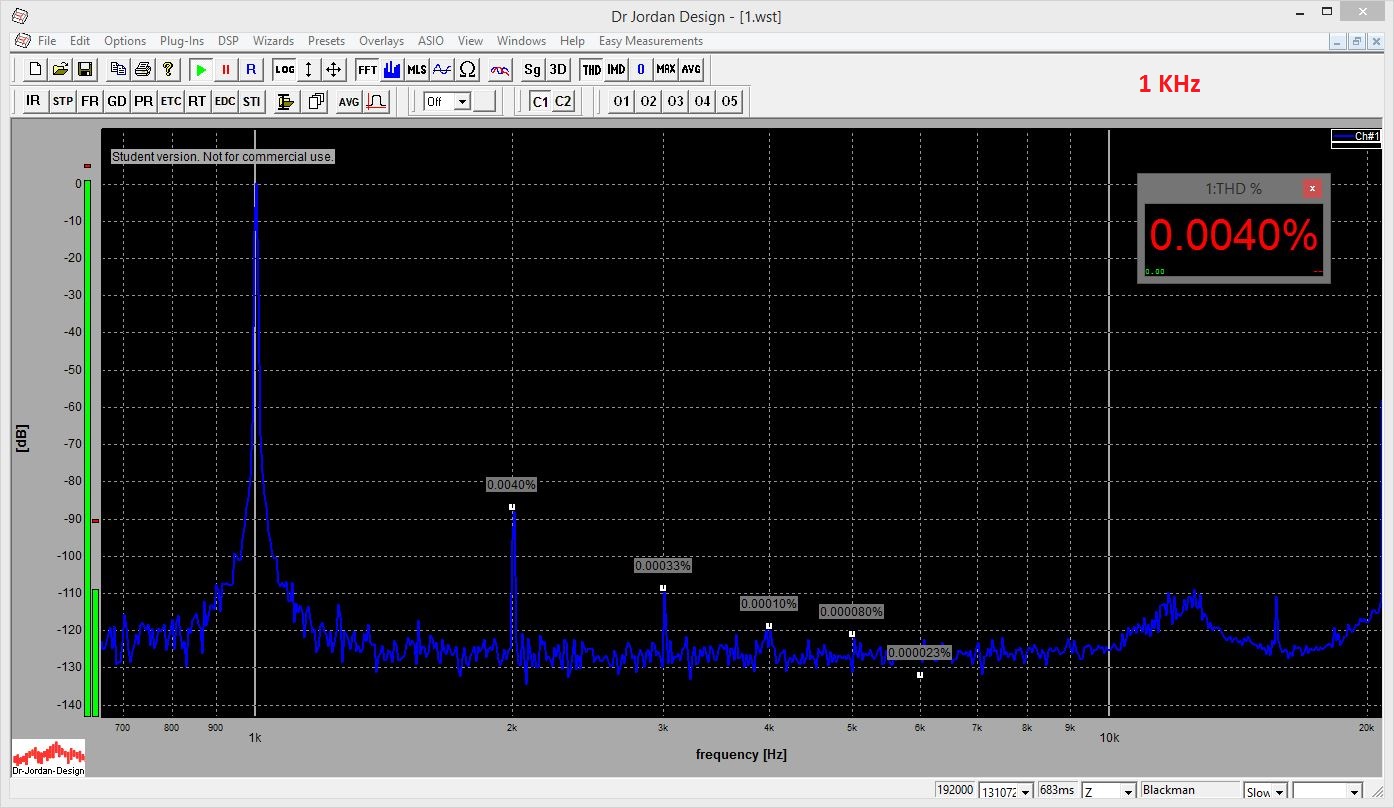Toggle the MAX hold button
The width and height of the screenshot is (1394, 808).
666,70
